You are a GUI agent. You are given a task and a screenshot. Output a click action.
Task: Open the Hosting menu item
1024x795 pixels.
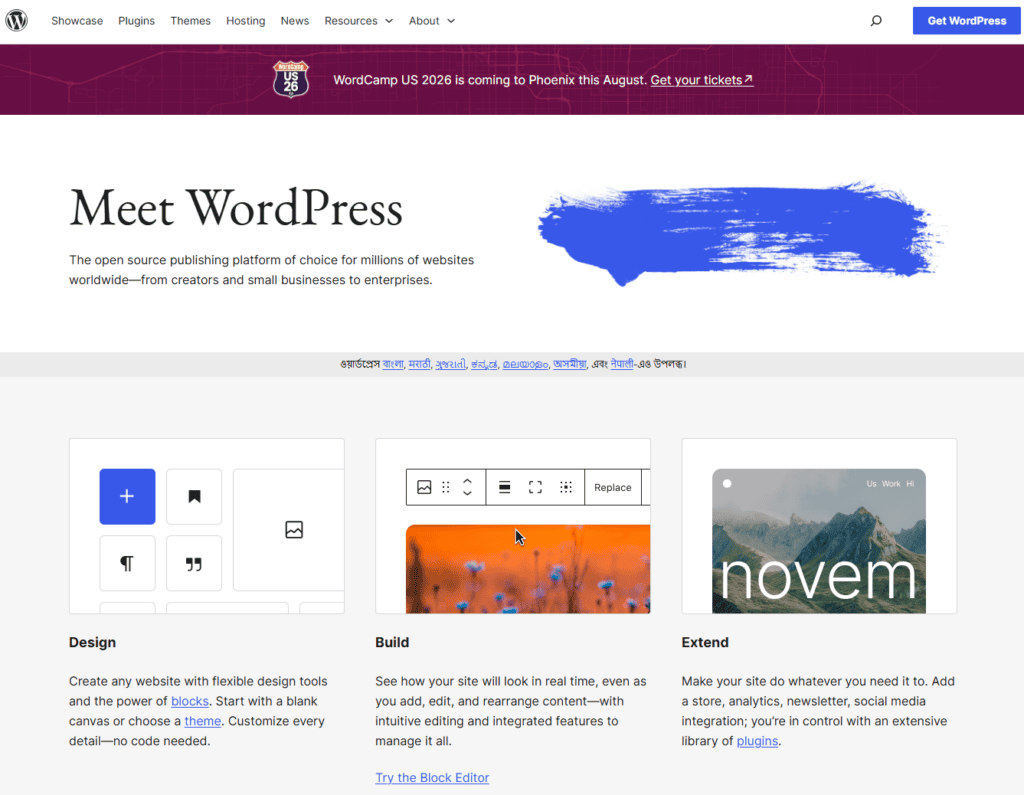pos(246,21)
